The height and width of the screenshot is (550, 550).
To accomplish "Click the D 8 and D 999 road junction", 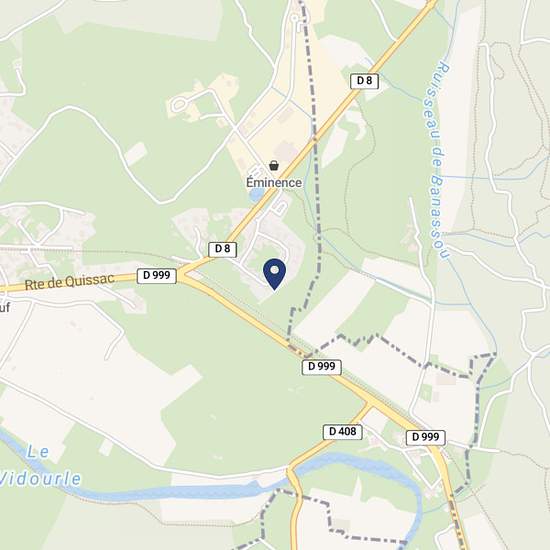I will click(182, 274).
